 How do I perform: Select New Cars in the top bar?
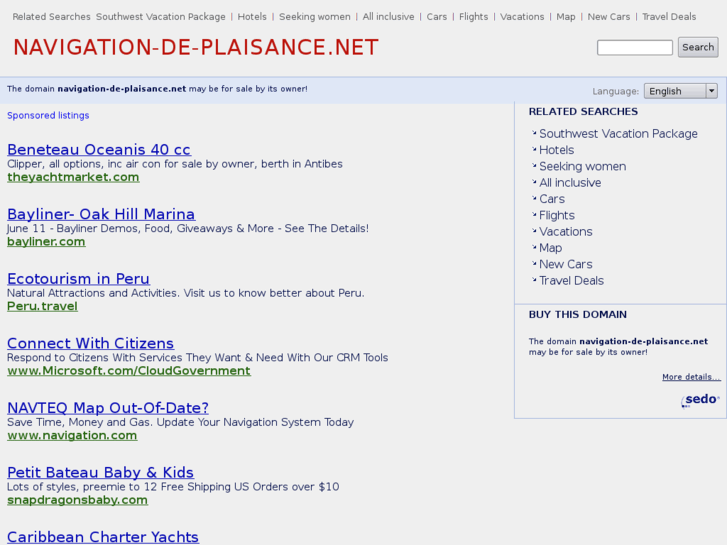(x=608, y=17)
